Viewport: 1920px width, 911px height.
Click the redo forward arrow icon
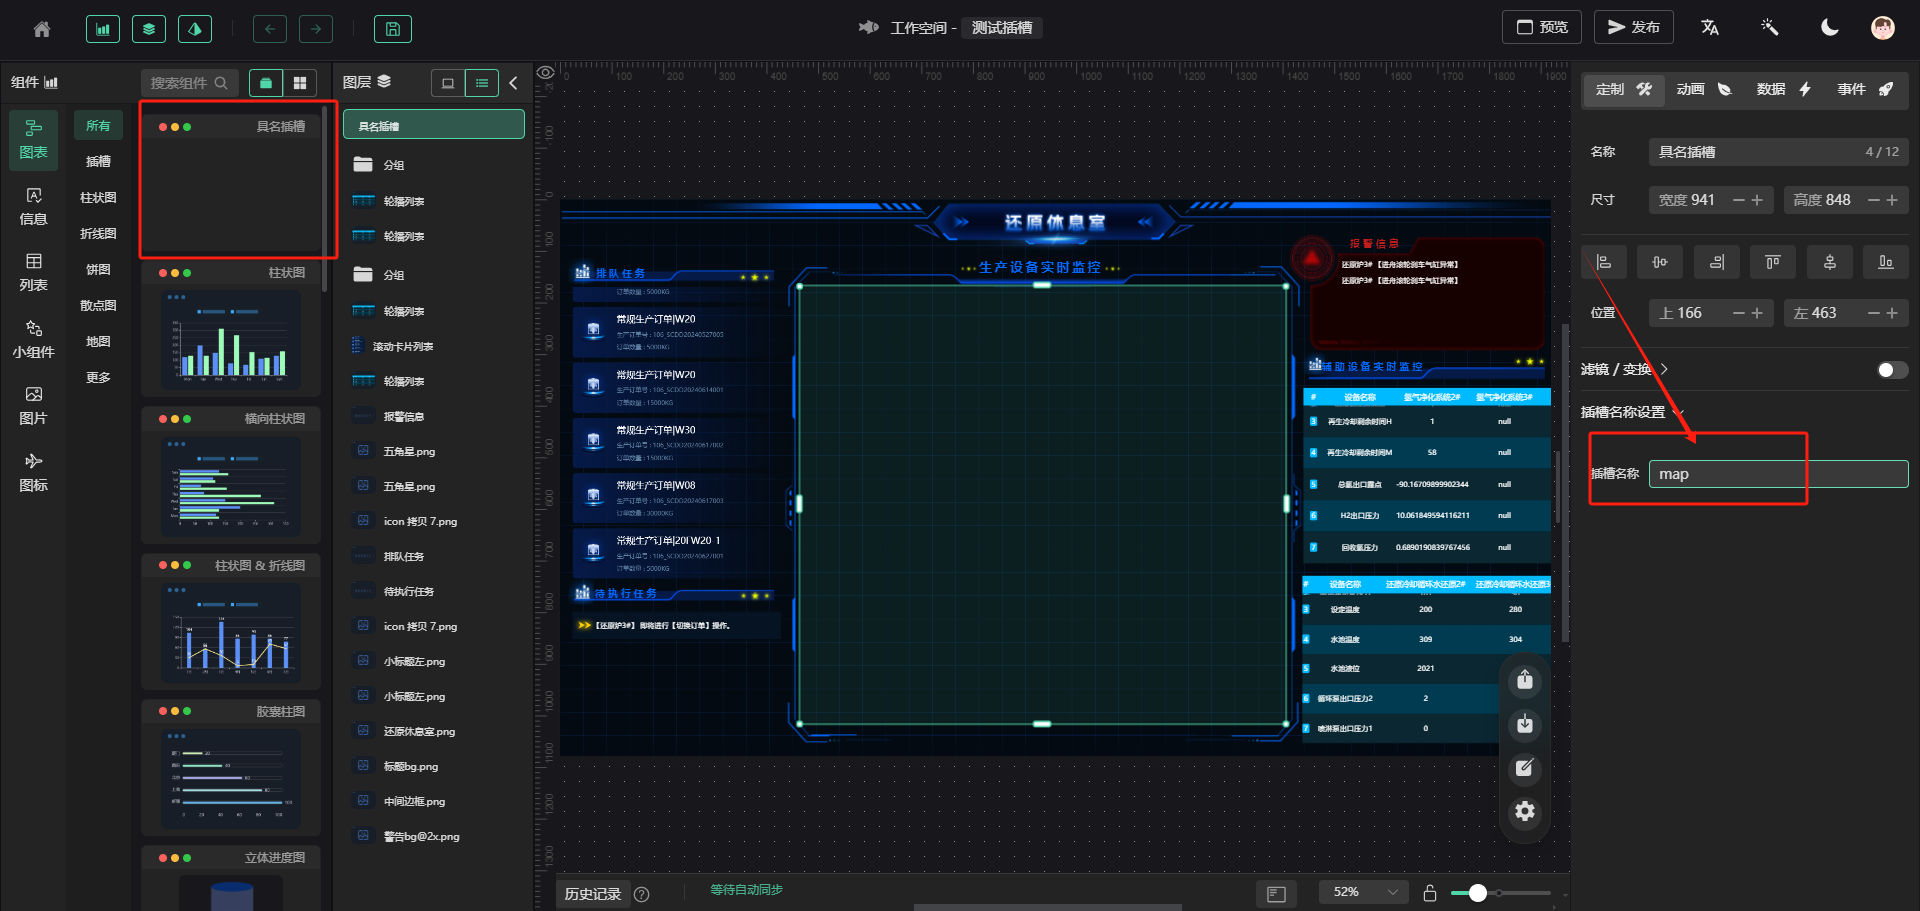[x=316, y=29]
